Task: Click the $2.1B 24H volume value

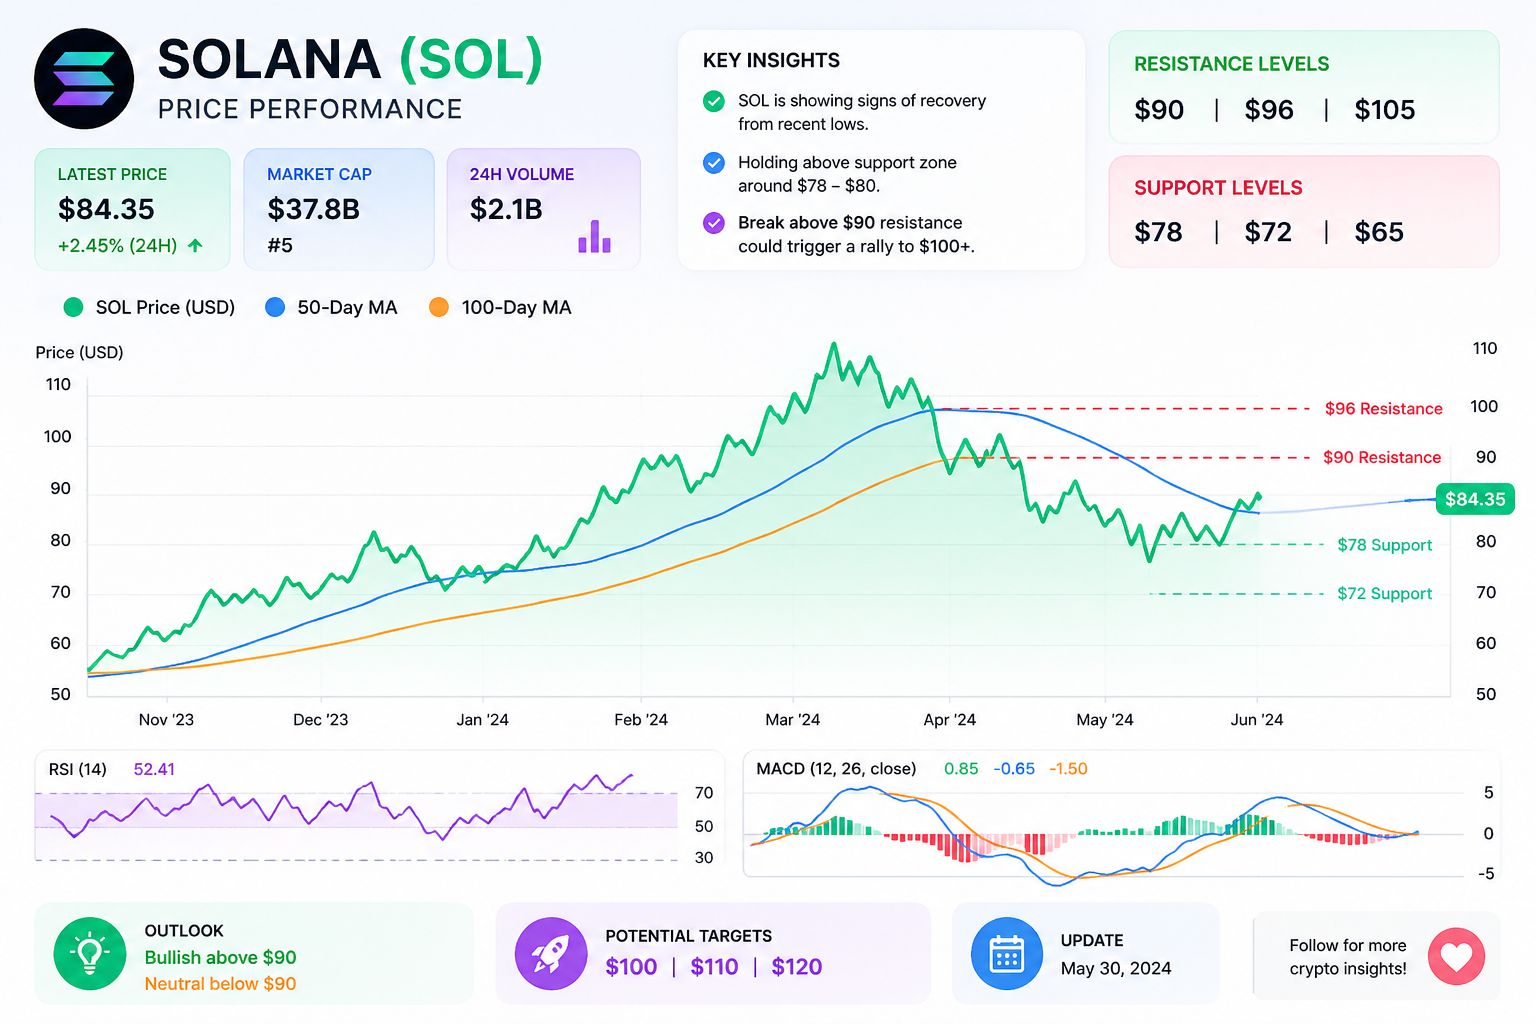Action: (506, 209)
